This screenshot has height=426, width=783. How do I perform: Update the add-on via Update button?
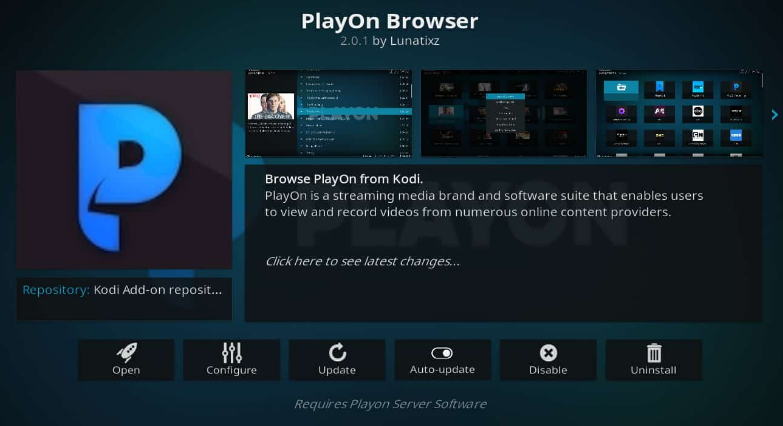[337, 360]
